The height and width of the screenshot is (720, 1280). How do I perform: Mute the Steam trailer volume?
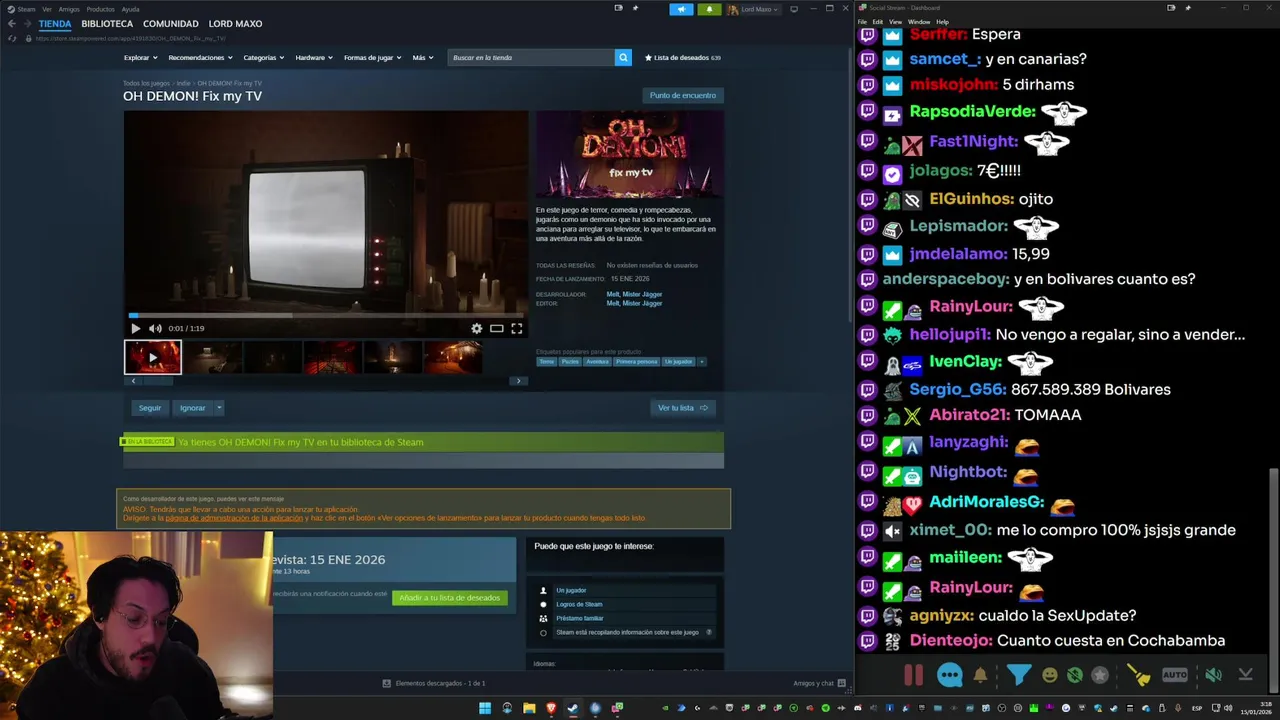[x=155, y=328]
